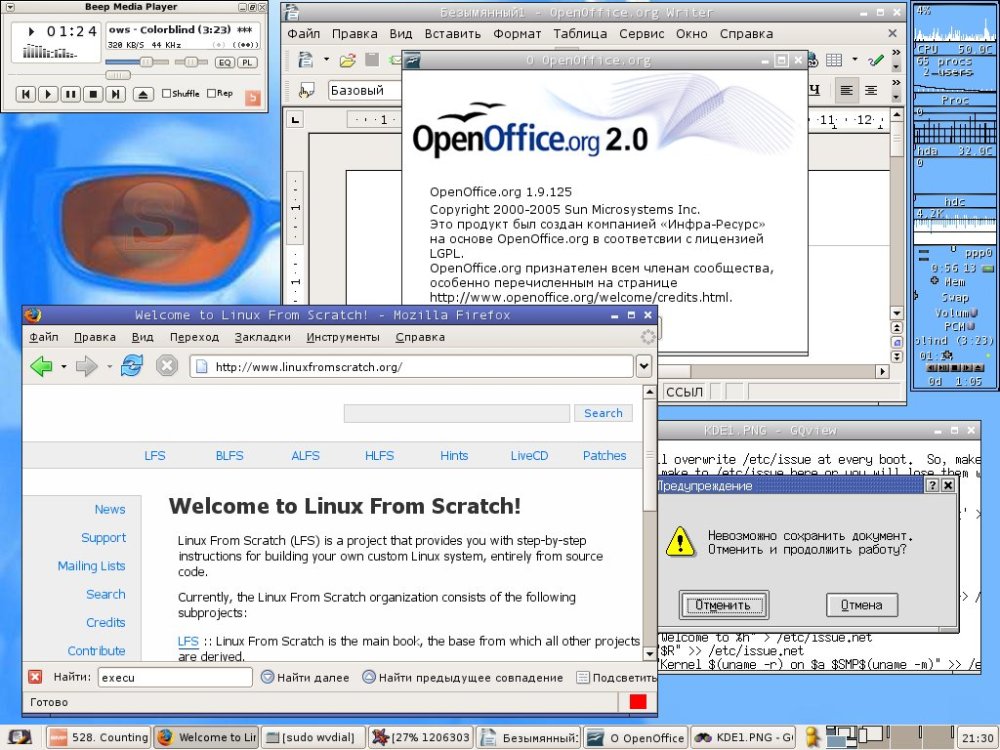Toggle align left in Writer toolbar
The width and height of the screenshot is (1000, 750).
tap(846, 91)
